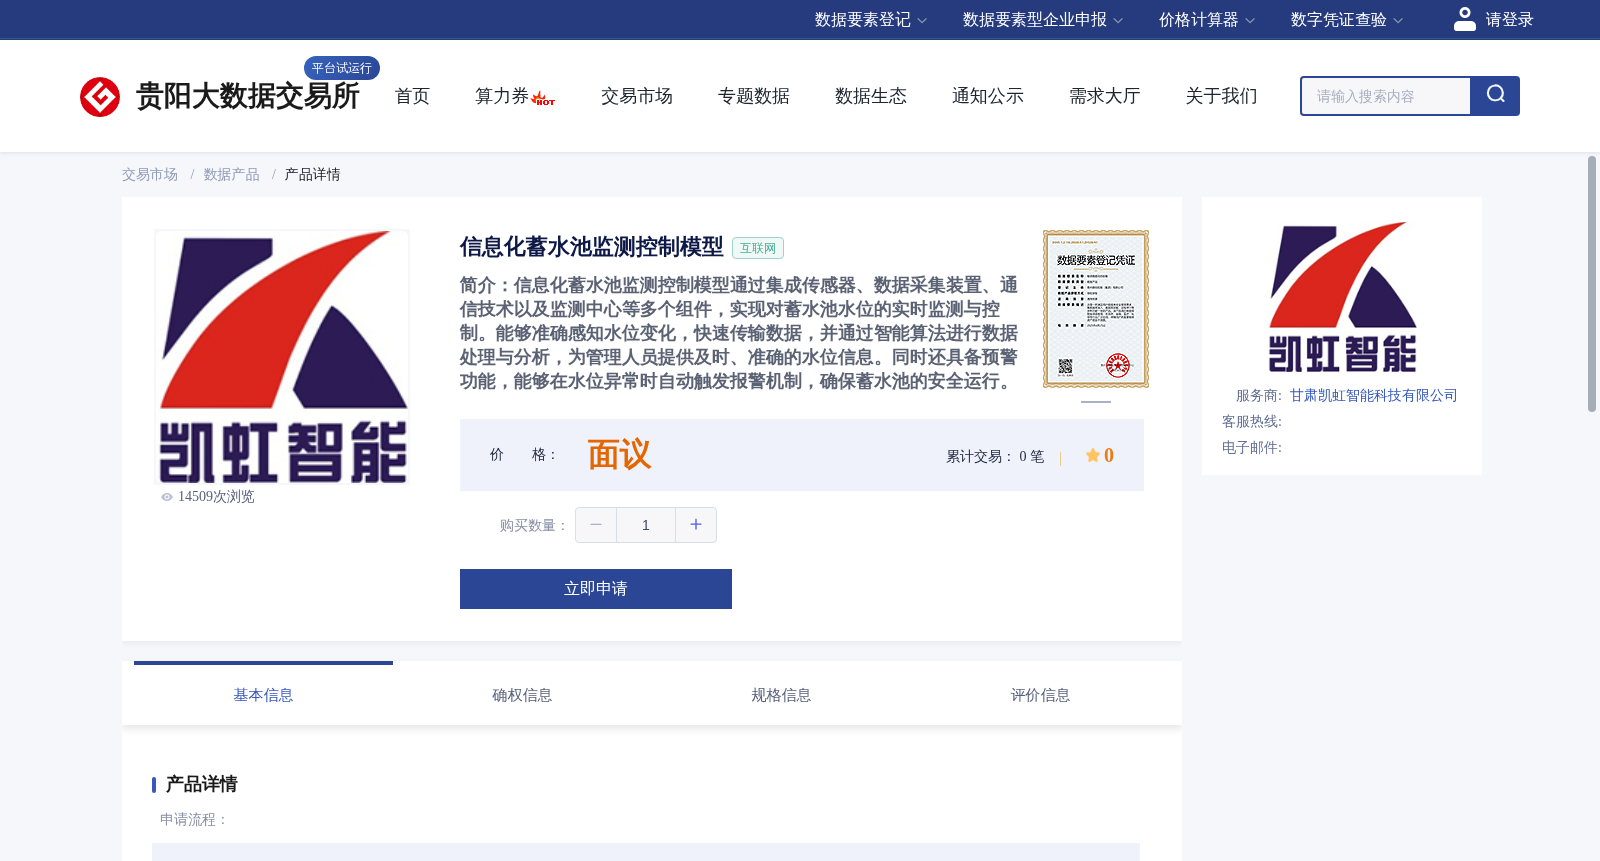Viewport: 1600px width, 861px height.
Task: Click the 累计交易：0 笔 text
Action: pyautogui.click(x=995, y=457)
